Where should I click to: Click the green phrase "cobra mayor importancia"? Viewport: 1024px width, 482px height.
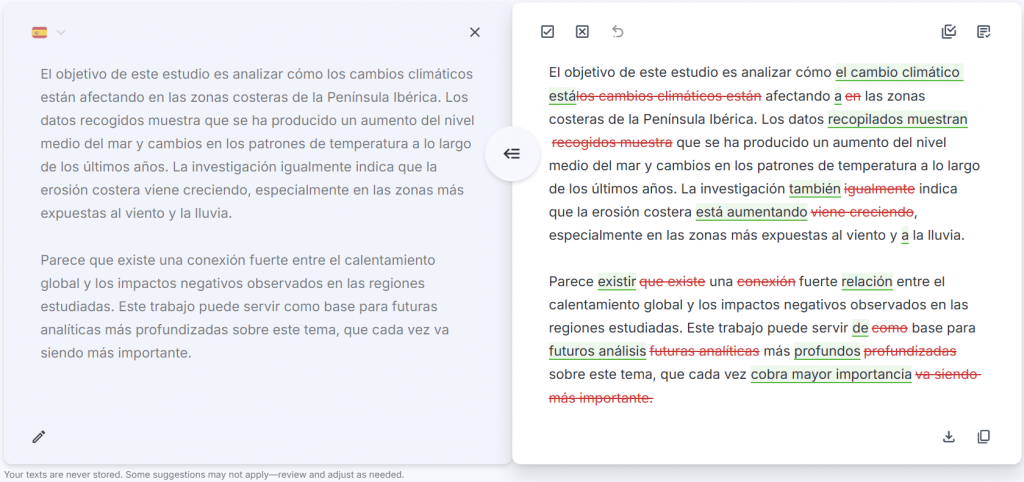click(831, 375)
